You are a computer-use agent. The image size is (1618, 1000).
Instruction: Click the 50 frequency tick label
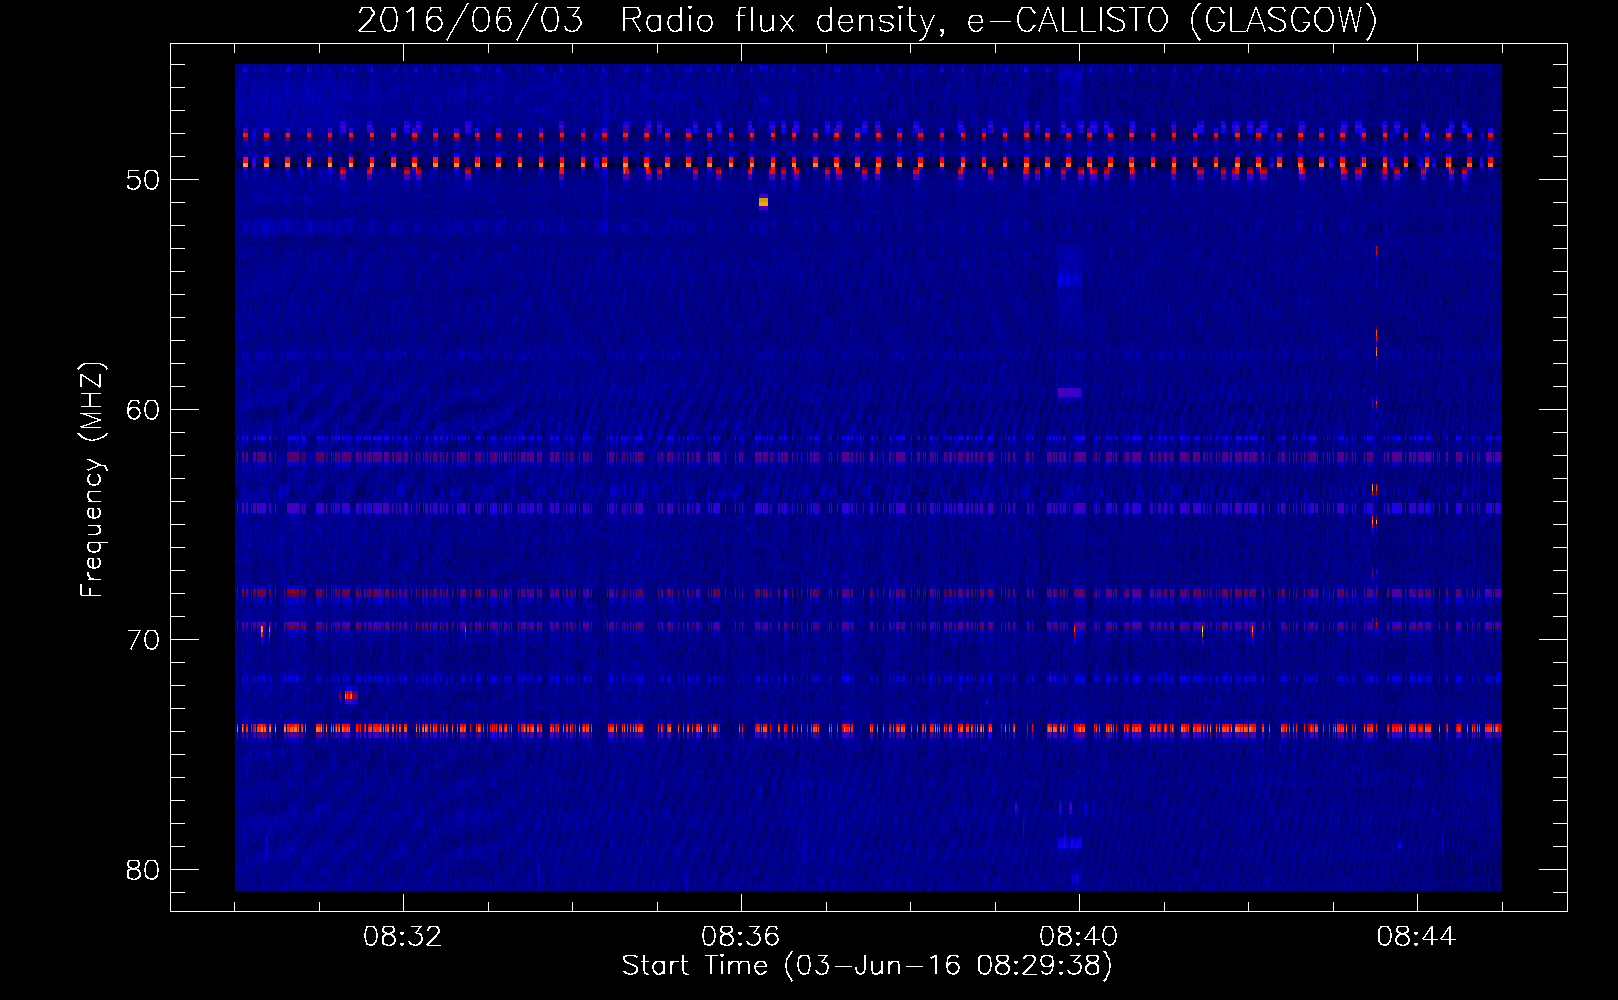click(143, 180)
